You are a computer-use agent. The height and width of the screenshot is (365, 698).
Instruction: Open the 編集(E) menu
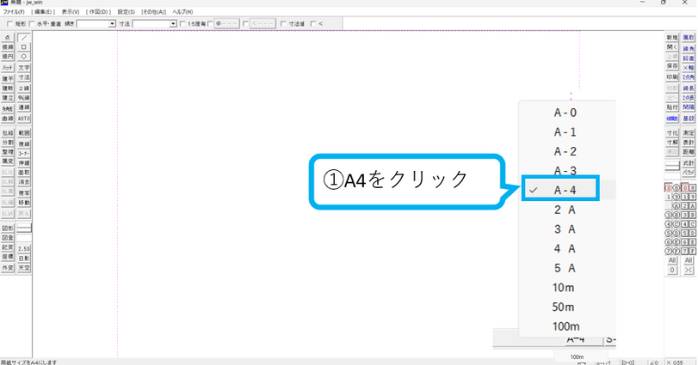tap(43, 12)
